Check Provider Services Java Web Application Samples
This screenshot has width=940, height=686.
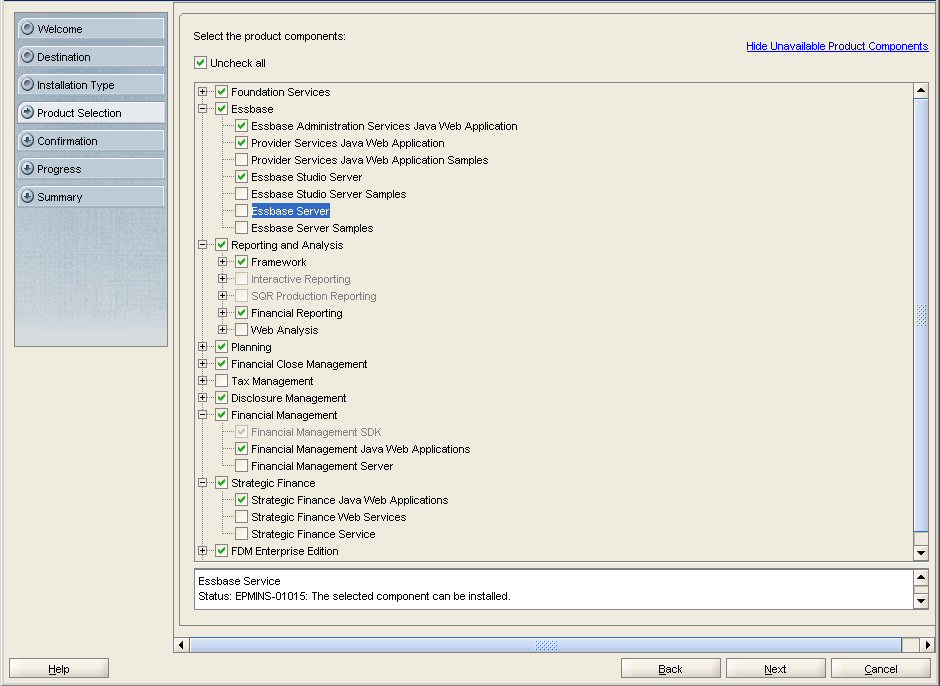tap(241, 160)
